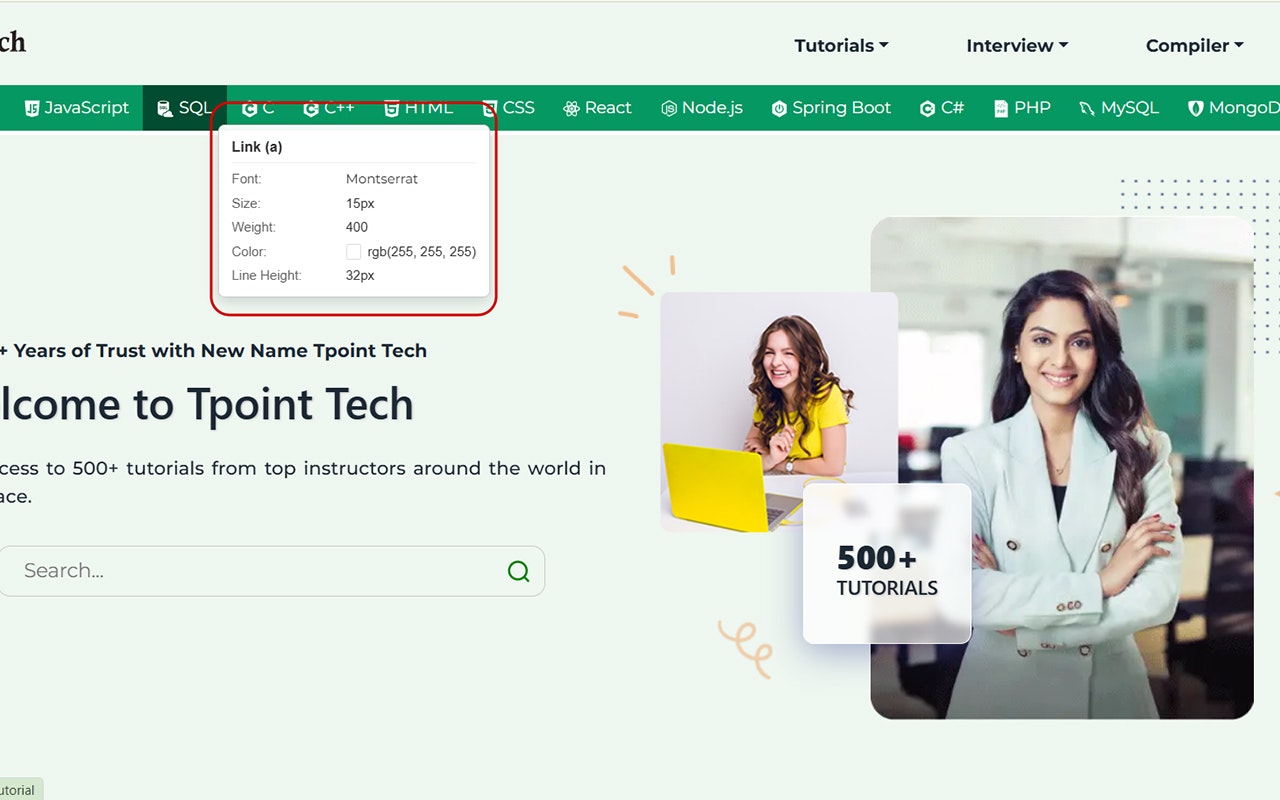1280x800 pixels.
Task: Go to the CSS tutorial
Action: [x=508, y=108]
